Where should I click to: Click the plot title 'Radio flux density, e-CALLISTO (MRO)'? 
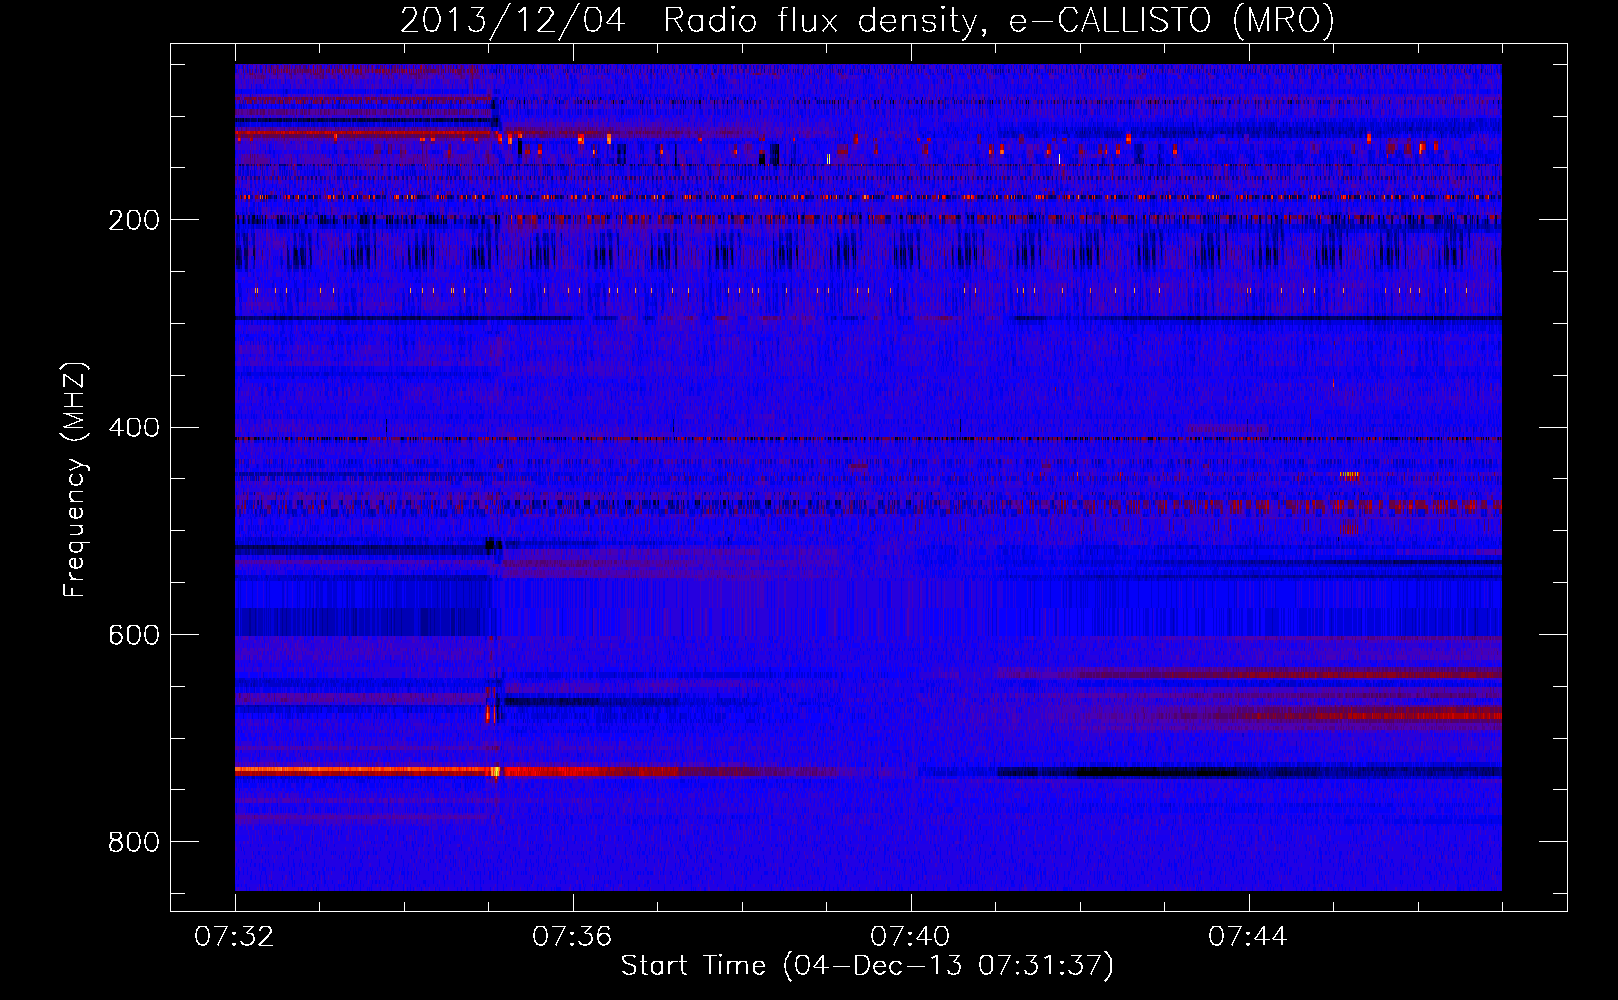[998, 20]
